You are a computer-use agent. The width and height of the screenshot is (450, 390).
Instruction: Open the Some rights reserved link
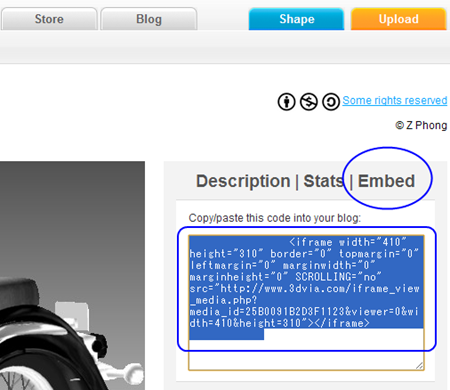tap(395, 100)
